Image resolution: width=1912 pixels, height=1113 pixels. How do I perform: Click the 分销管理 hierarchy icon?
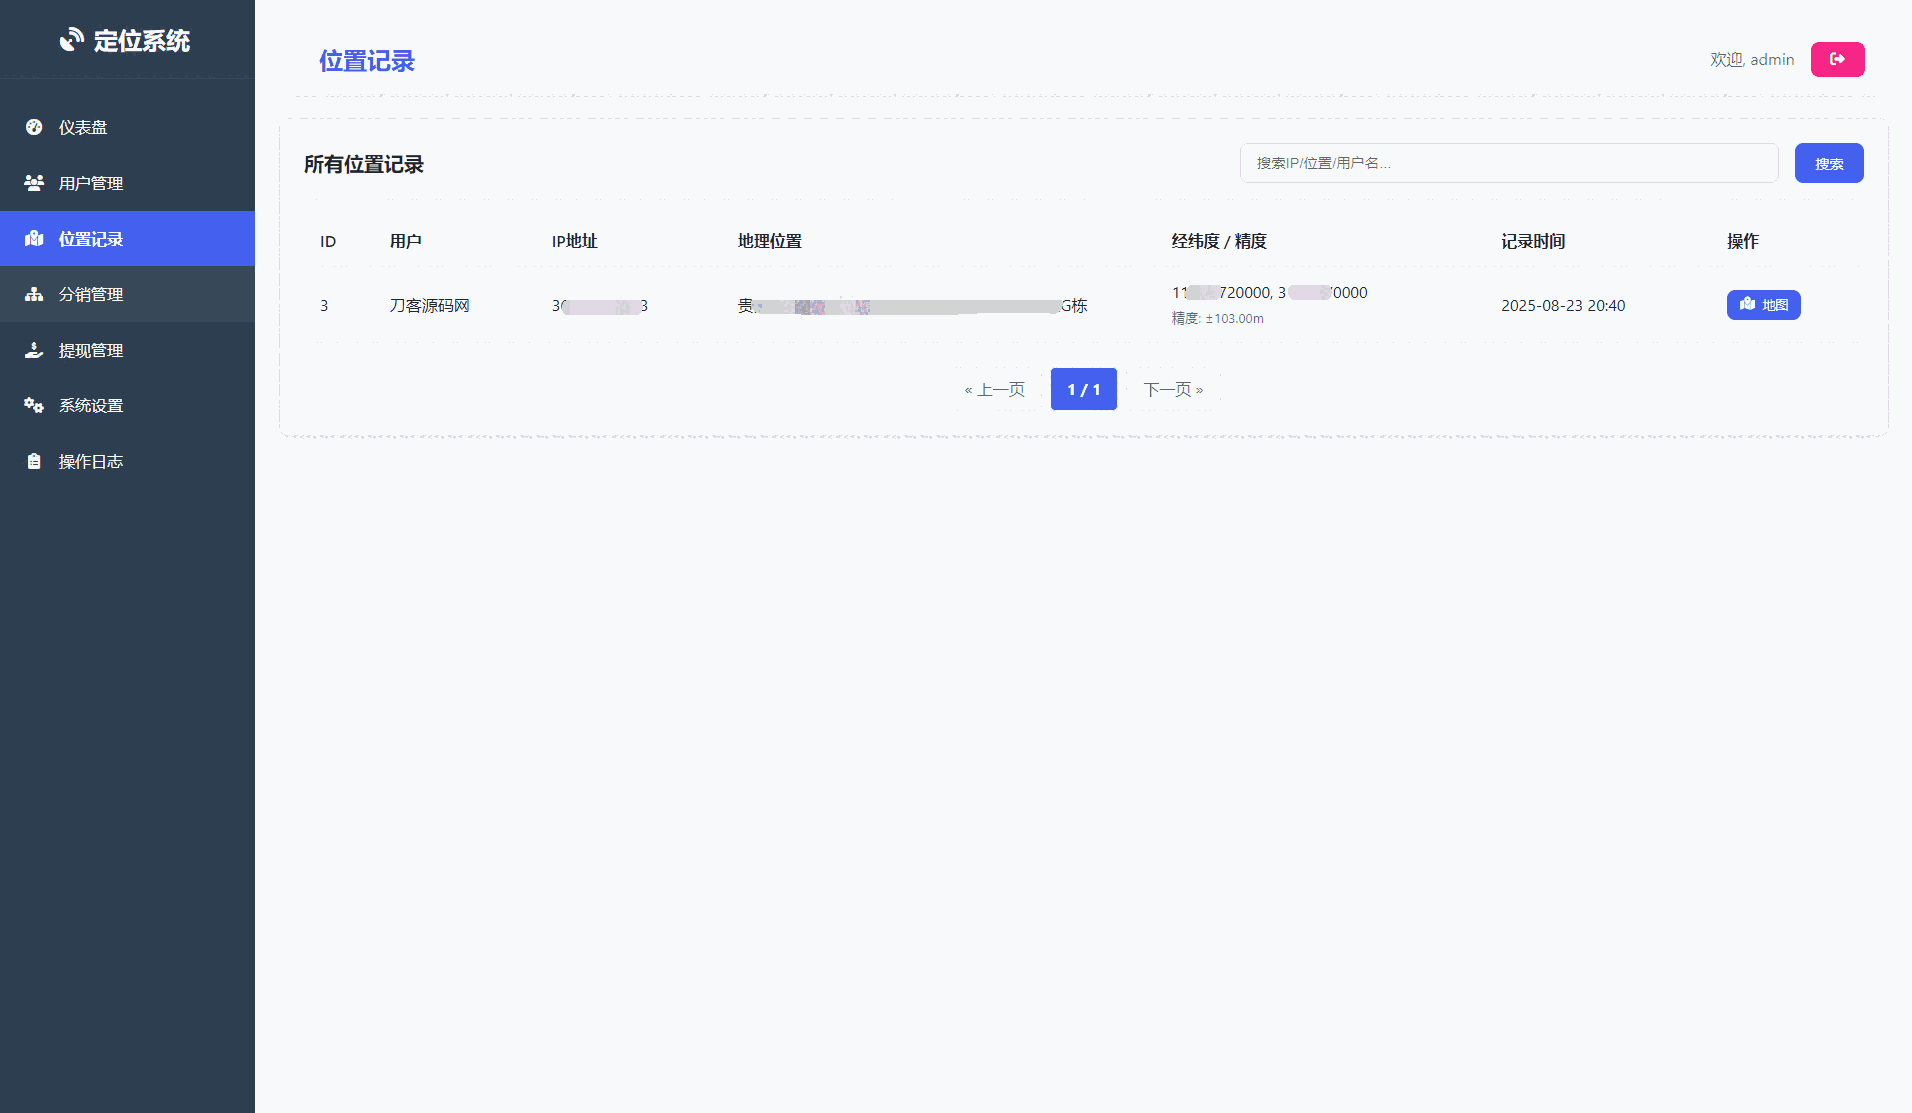tap(34, 294)
